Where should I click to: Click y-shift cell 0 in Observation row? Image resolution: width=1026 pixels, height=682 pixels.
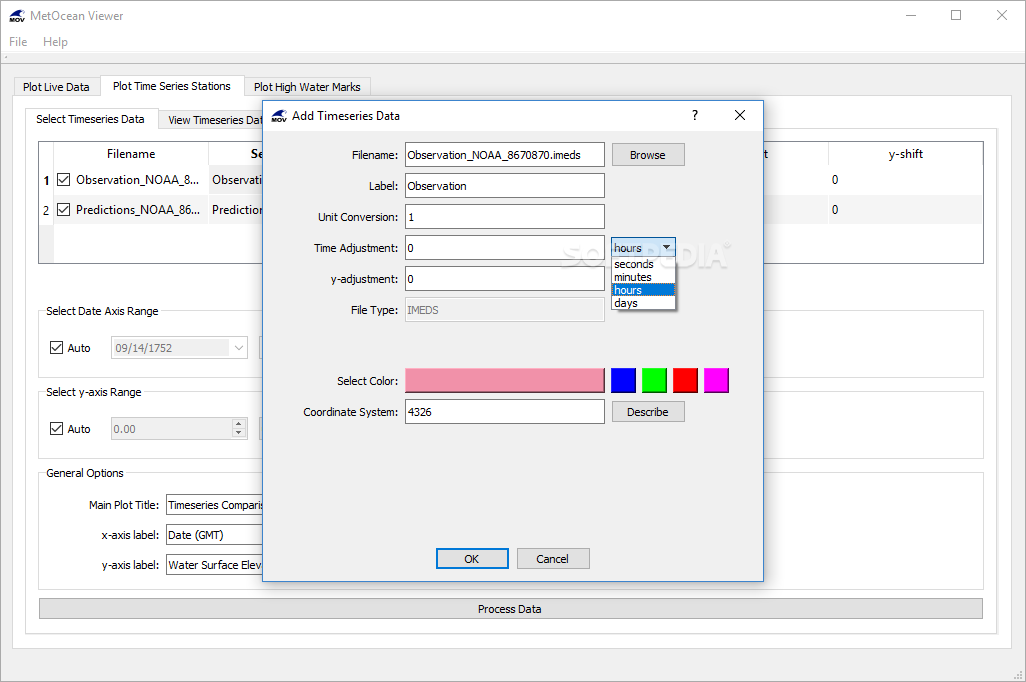(906, 180)
